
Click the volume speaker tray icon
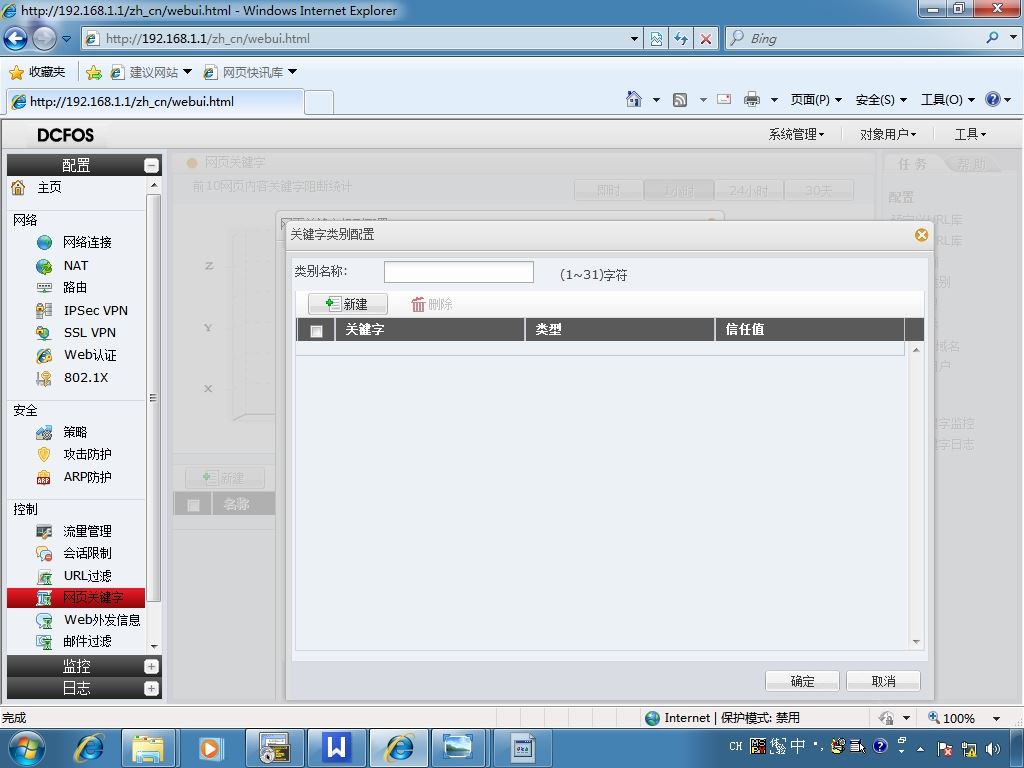click(993, 748)
